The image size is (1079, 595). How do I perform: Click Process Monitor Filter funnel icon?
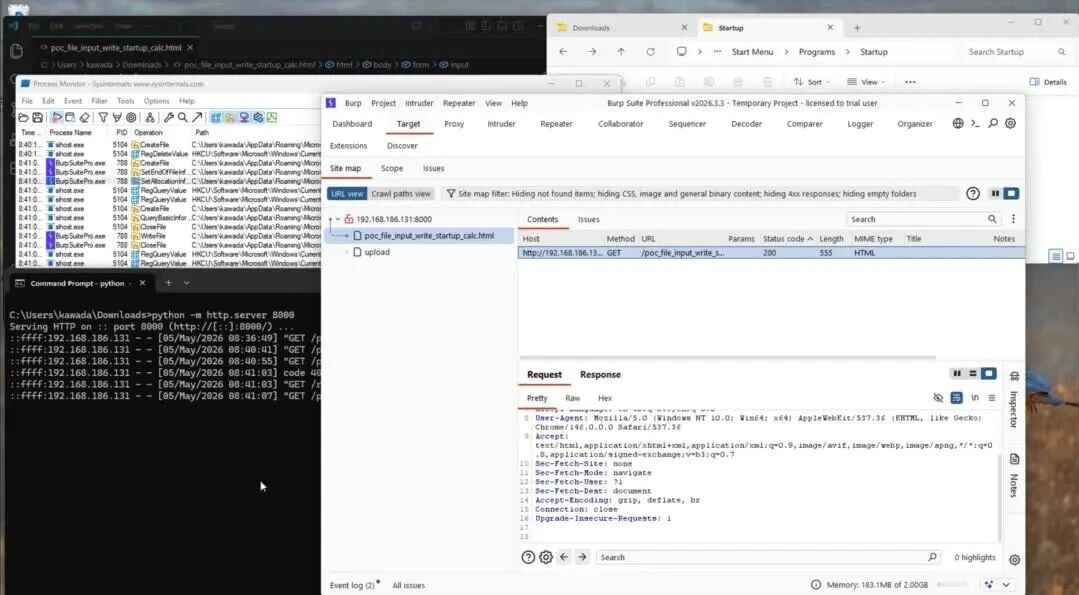[103, 118]
